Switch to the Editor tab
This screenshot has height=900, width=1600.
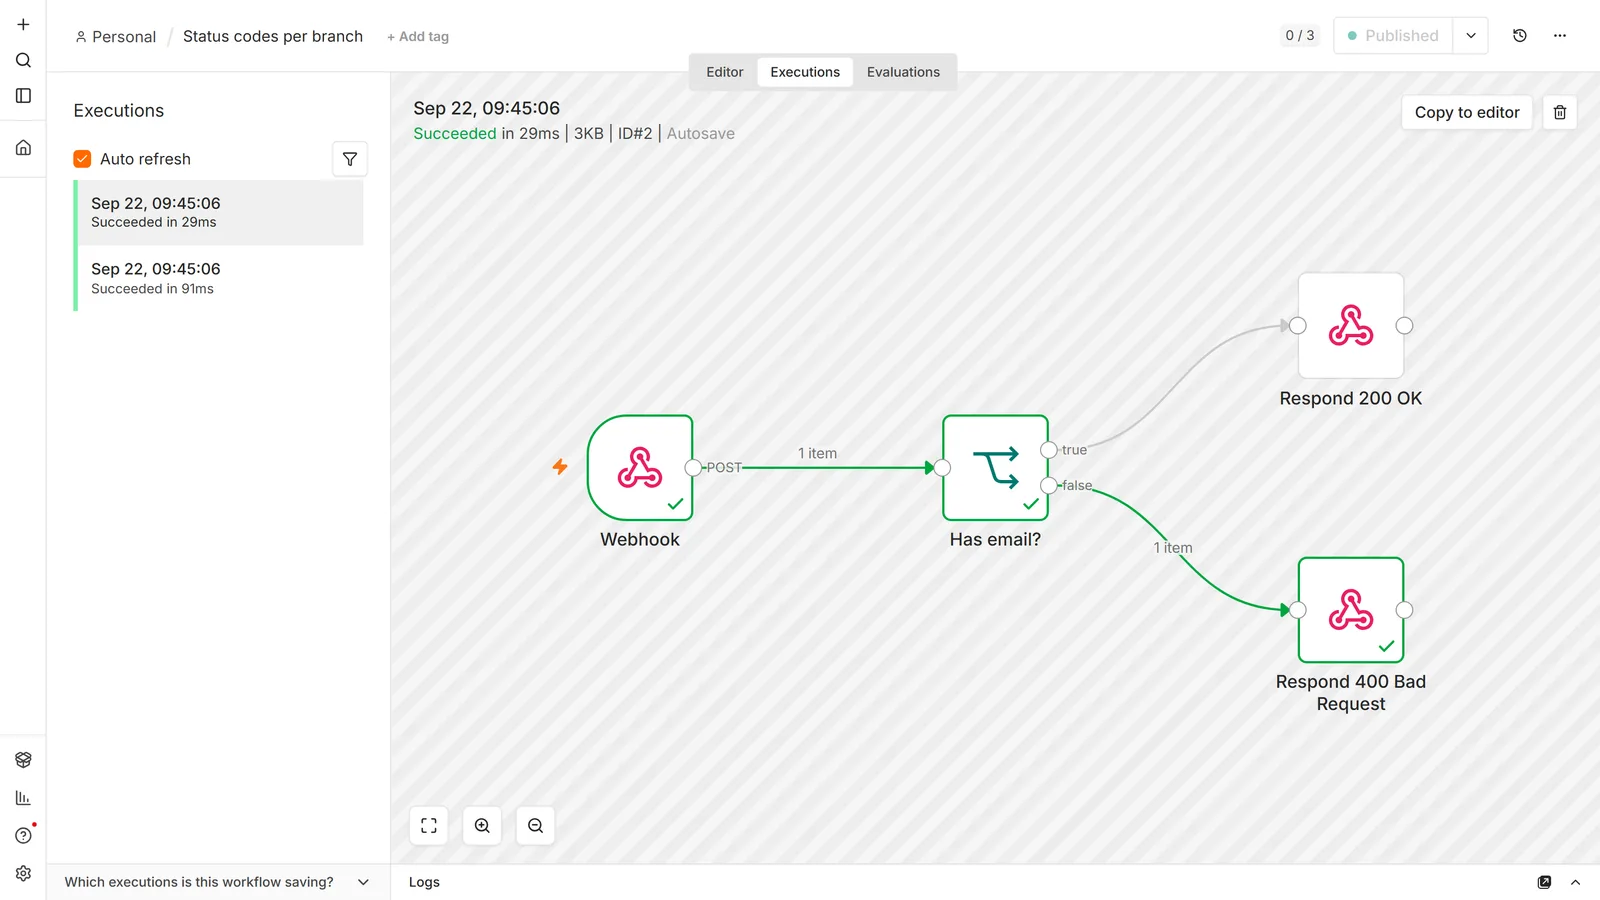click(725, 72)
